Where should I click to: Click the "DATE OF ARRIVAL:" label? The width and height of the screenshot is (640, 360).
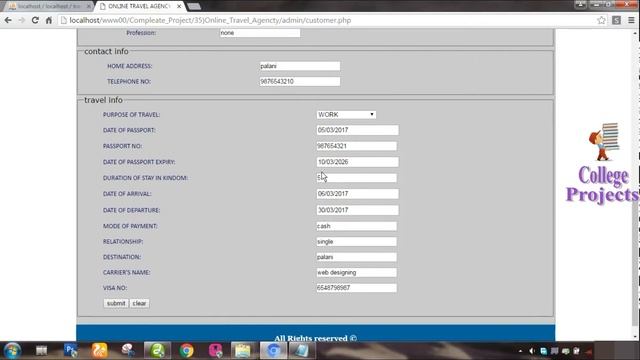point(127,194)
